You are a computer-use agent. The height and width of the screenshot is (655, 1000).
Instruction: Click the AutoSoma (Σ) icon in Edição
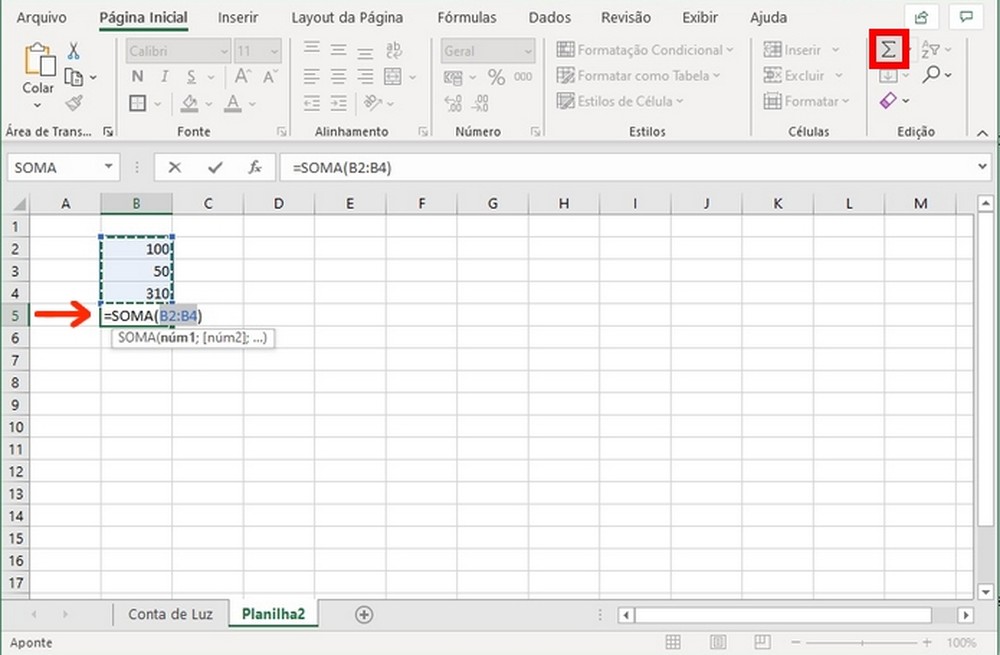pyautogui.click(x=887, y=48)
